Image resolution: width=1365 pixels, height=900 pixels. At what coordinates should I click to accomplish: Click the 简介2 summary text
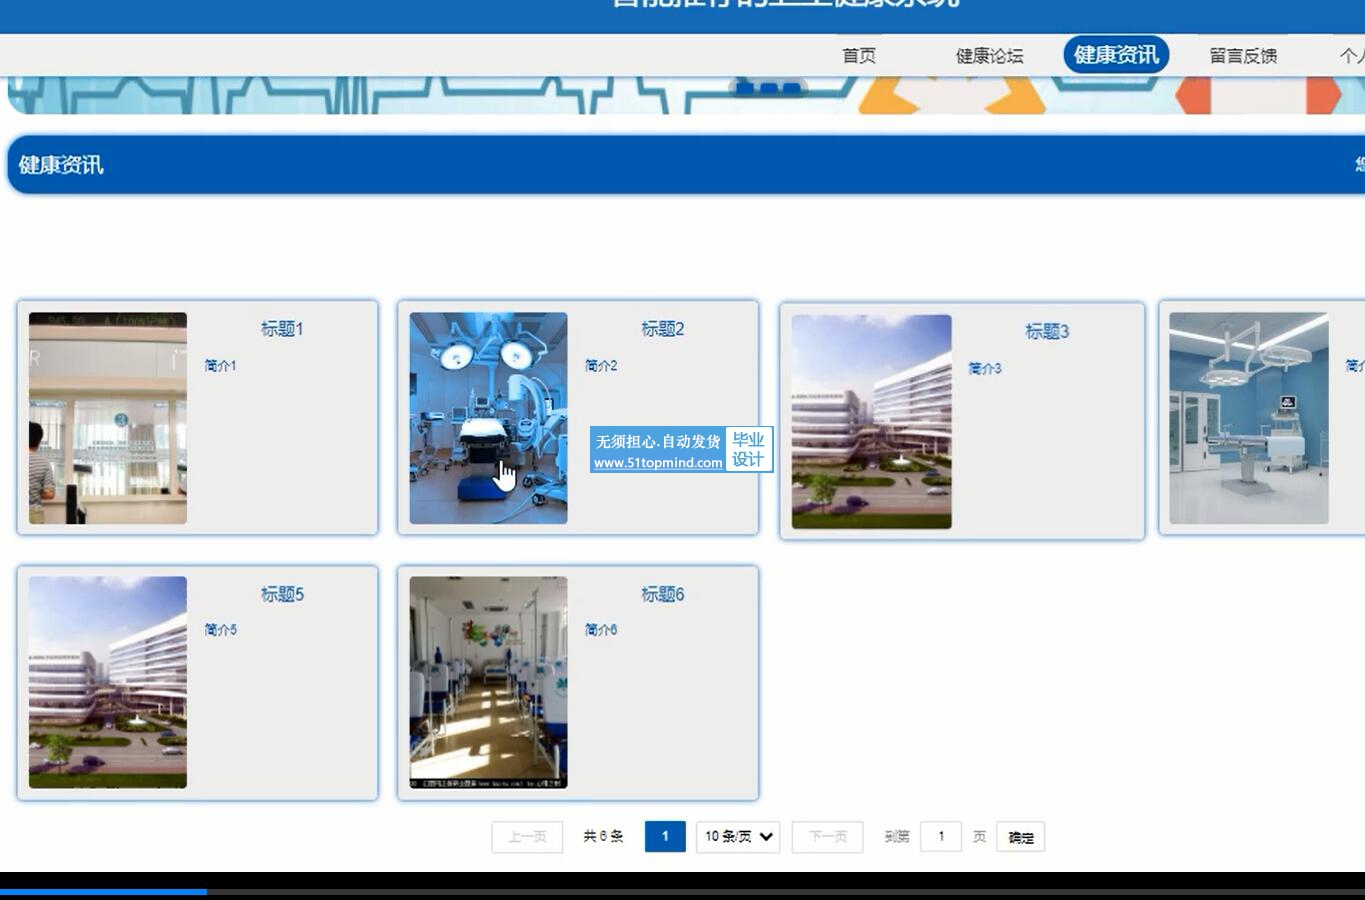pyautogui.click(x=601, y=366)
